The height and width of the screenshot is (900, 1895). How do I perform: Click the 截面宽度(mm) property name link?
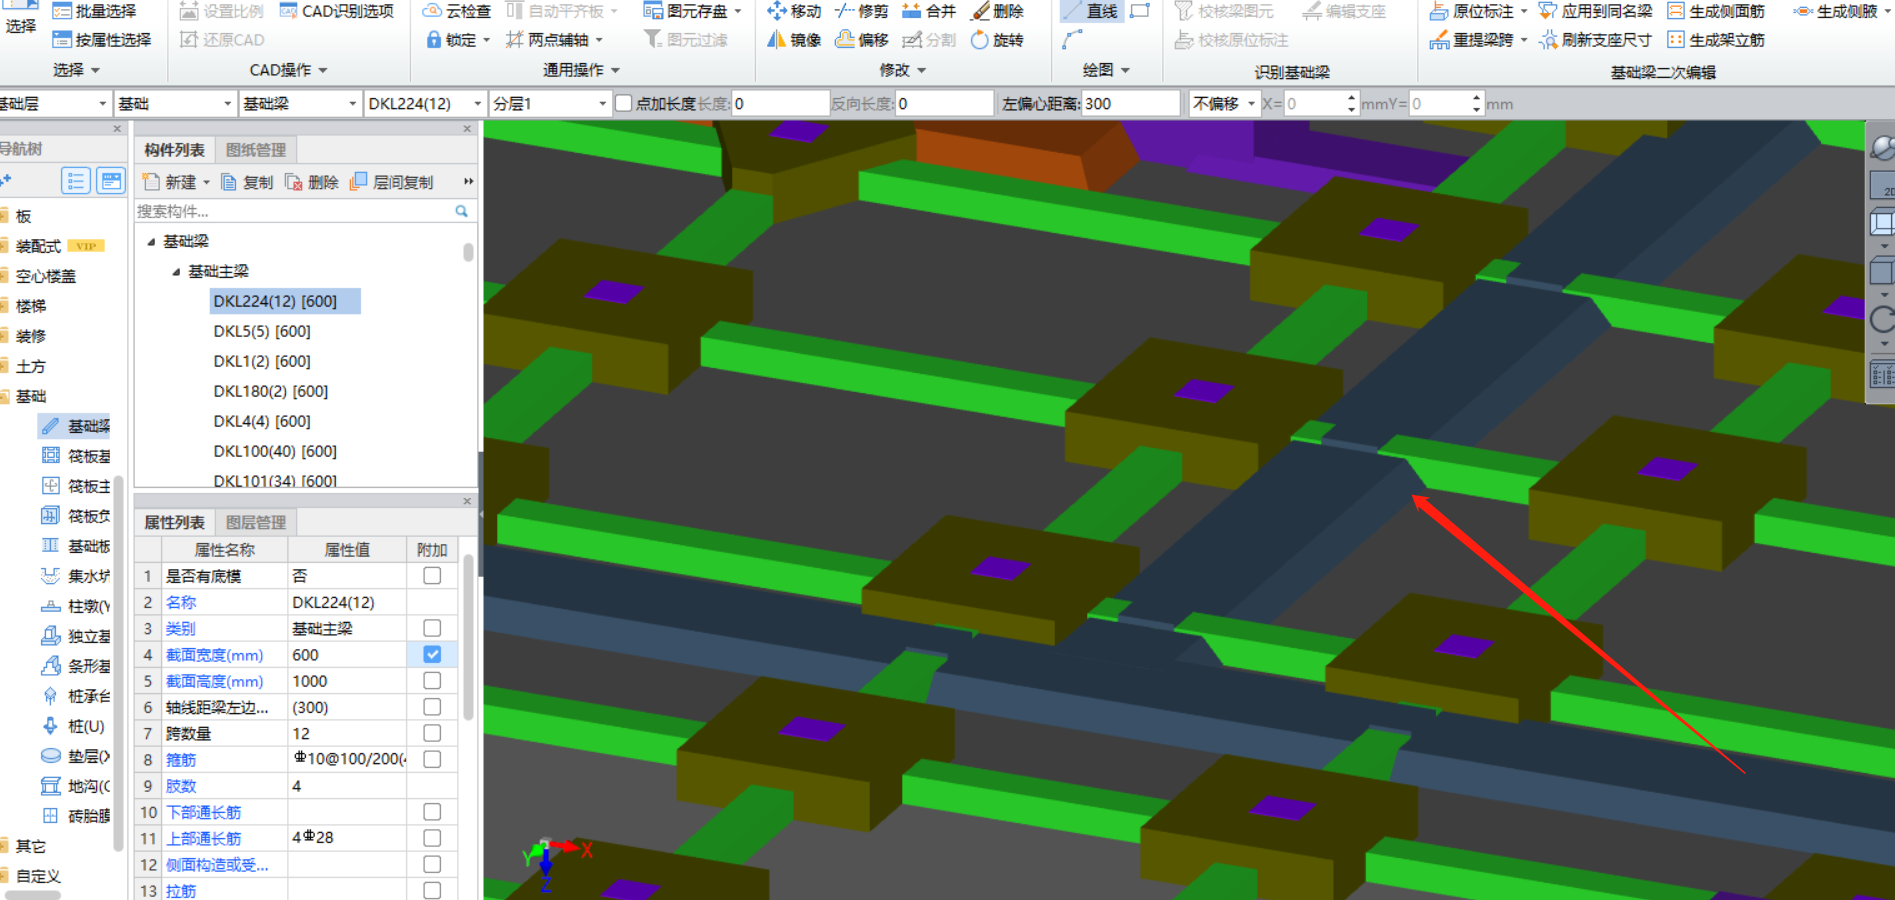pyautogui.click(x=214, y=655)
